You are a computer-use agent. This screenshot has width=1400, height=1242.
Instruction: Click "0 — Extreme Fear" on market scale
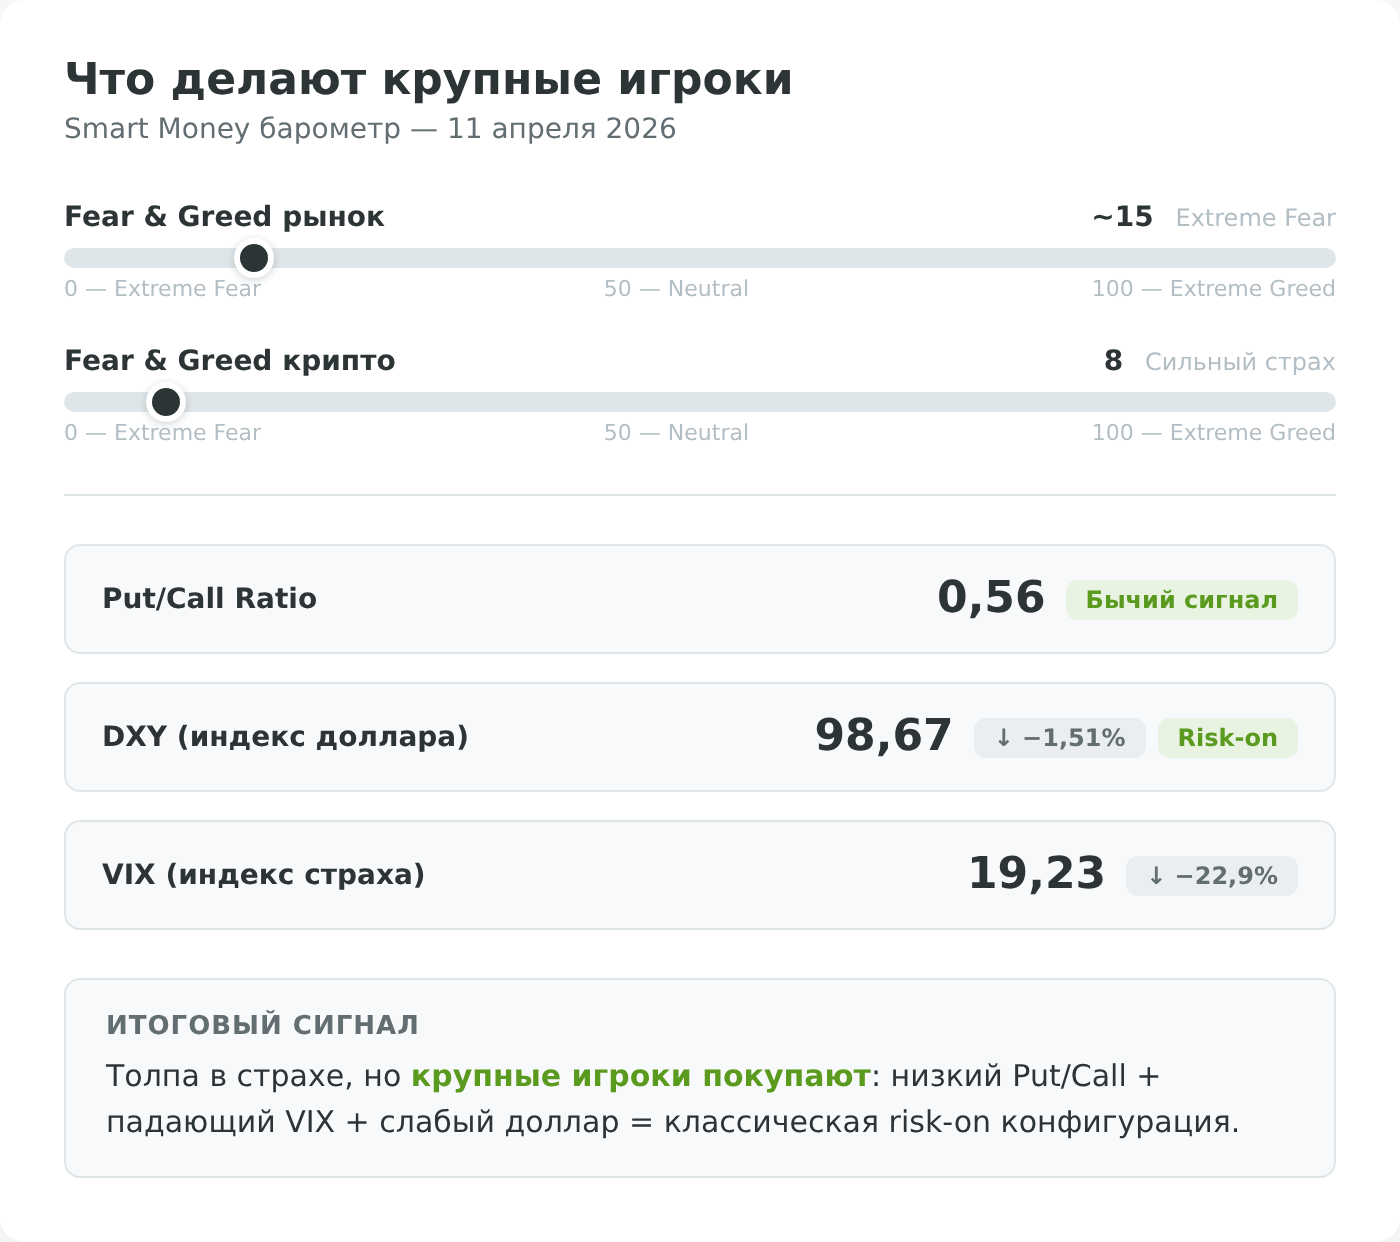[x=162, y=289]
